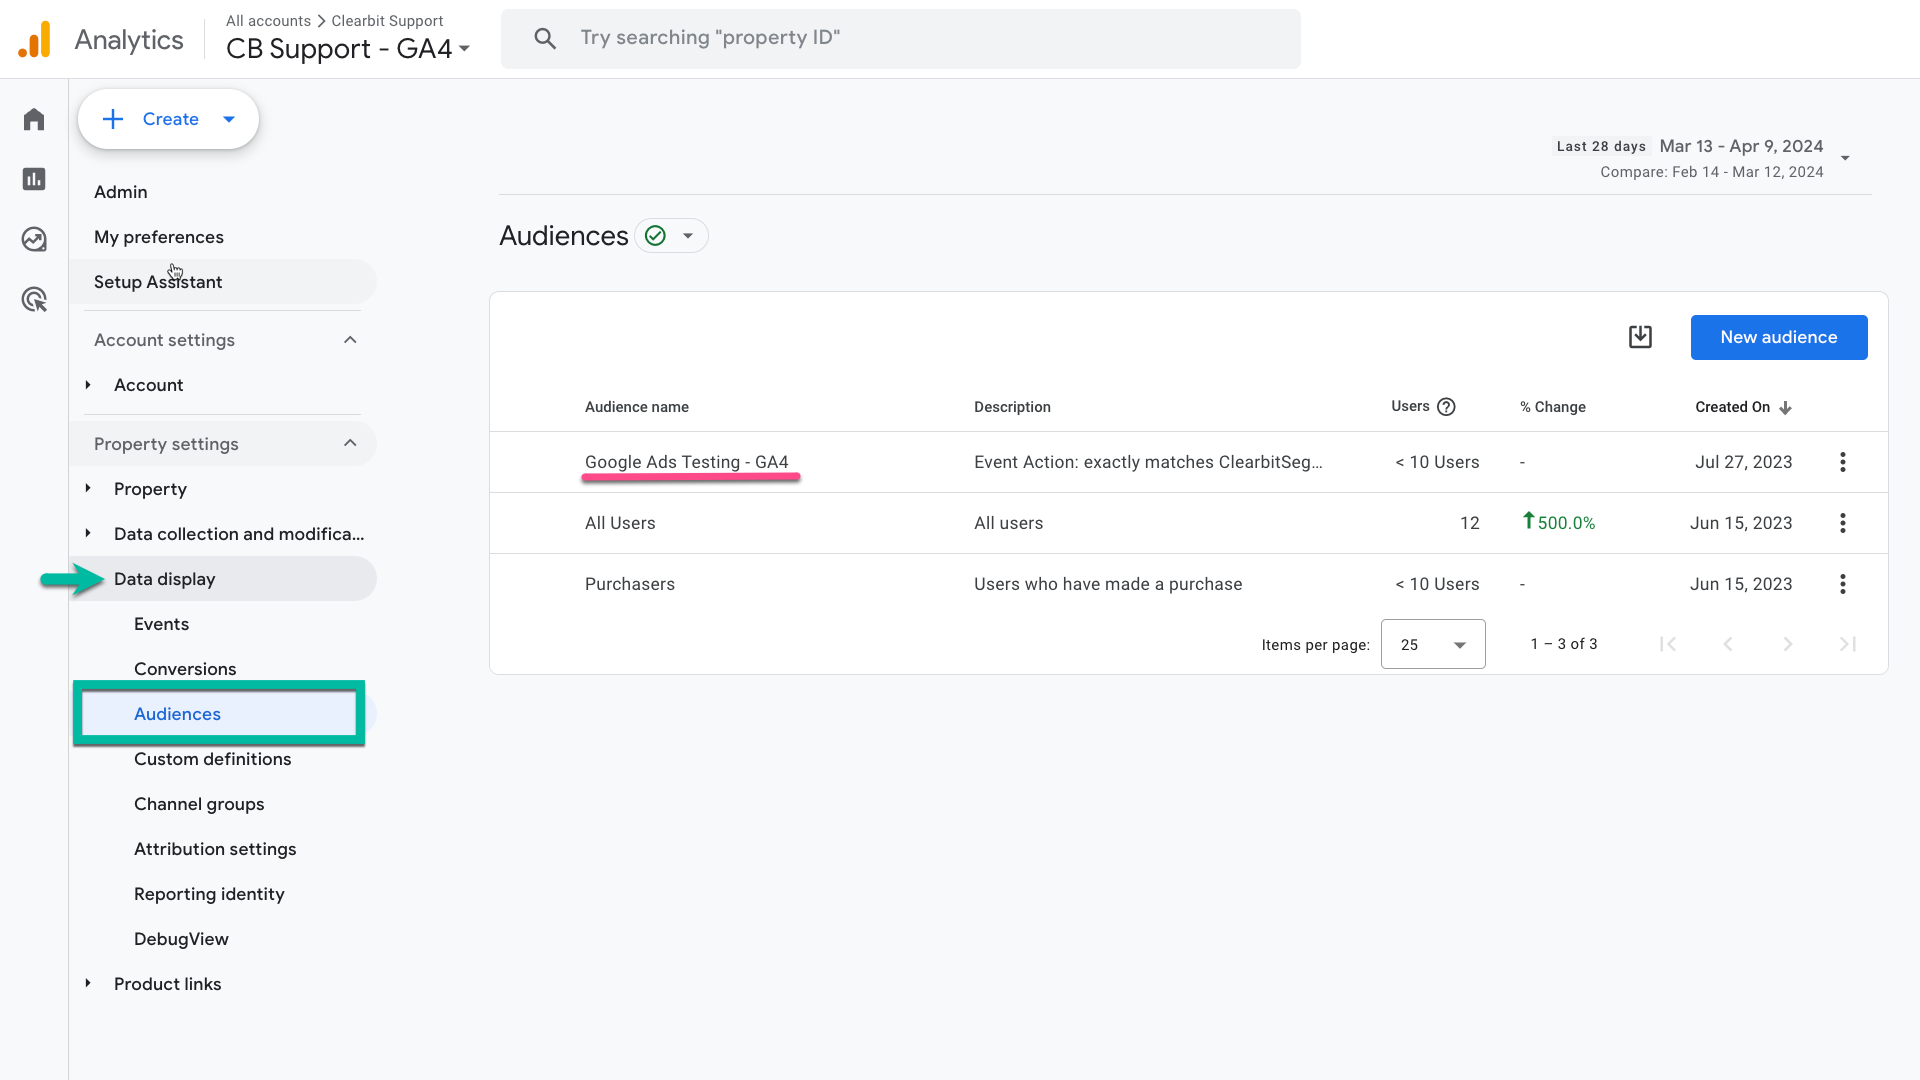Expand Data collection and modification item
Image resolution: width=1920 pixels, height=1080 pixels.
click(x=88, y=533)
